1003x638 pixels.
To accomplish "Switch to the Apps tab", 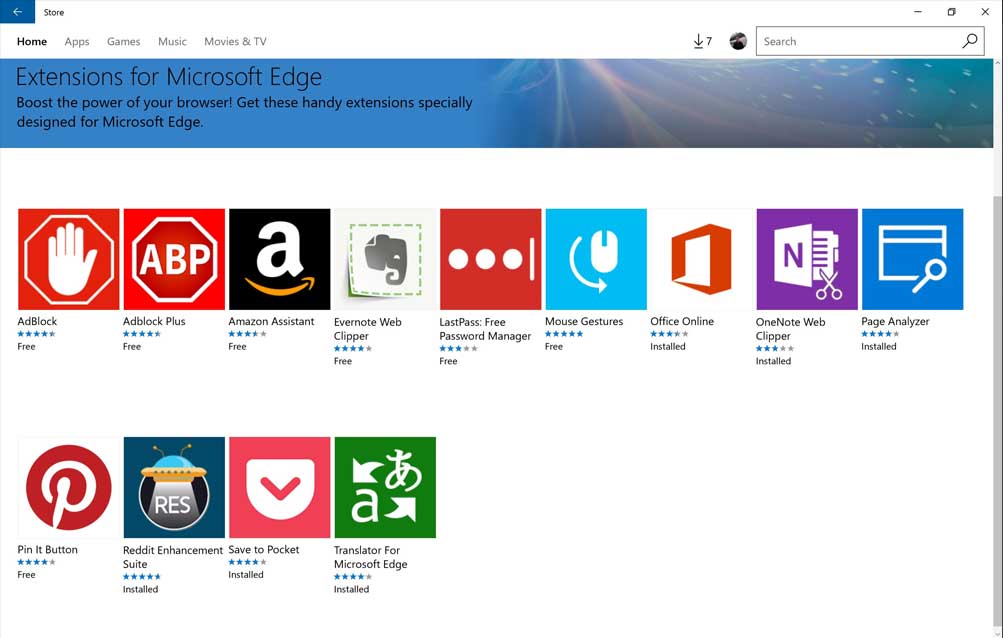I will pyautogui.click(x=77, y=42).
